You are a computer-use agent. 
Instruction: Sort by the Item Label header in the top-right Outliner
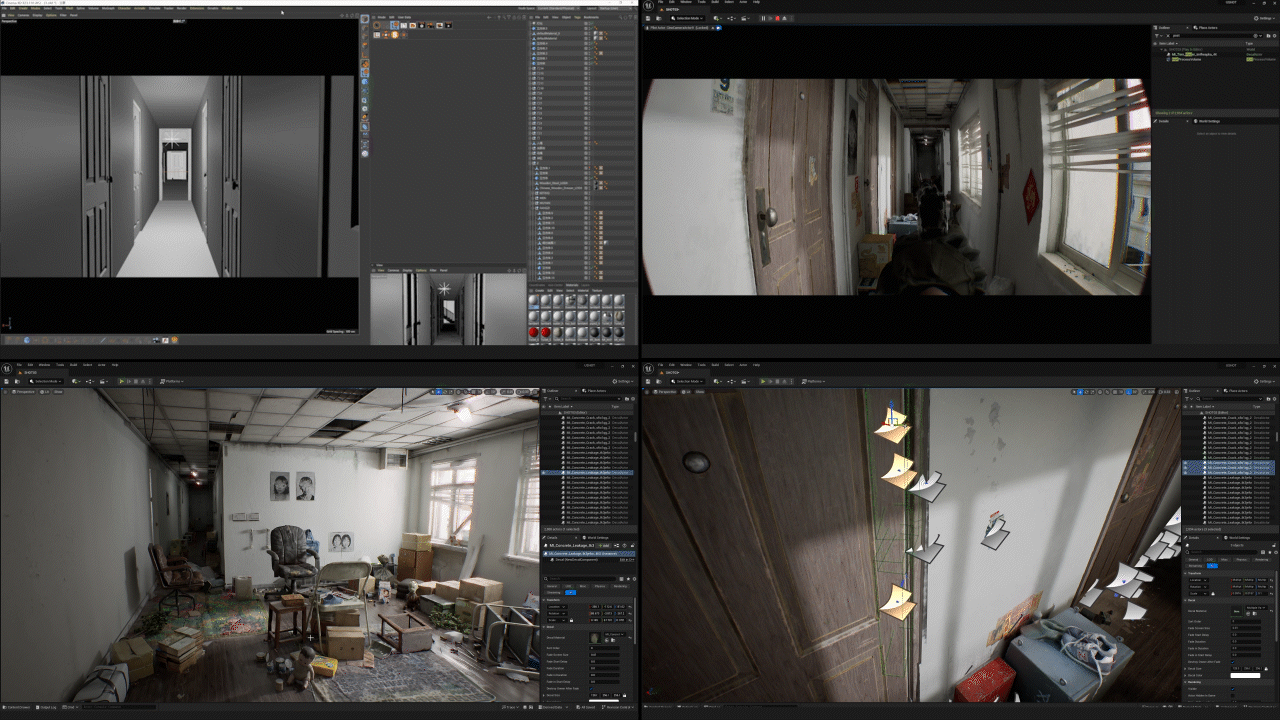1168,43
